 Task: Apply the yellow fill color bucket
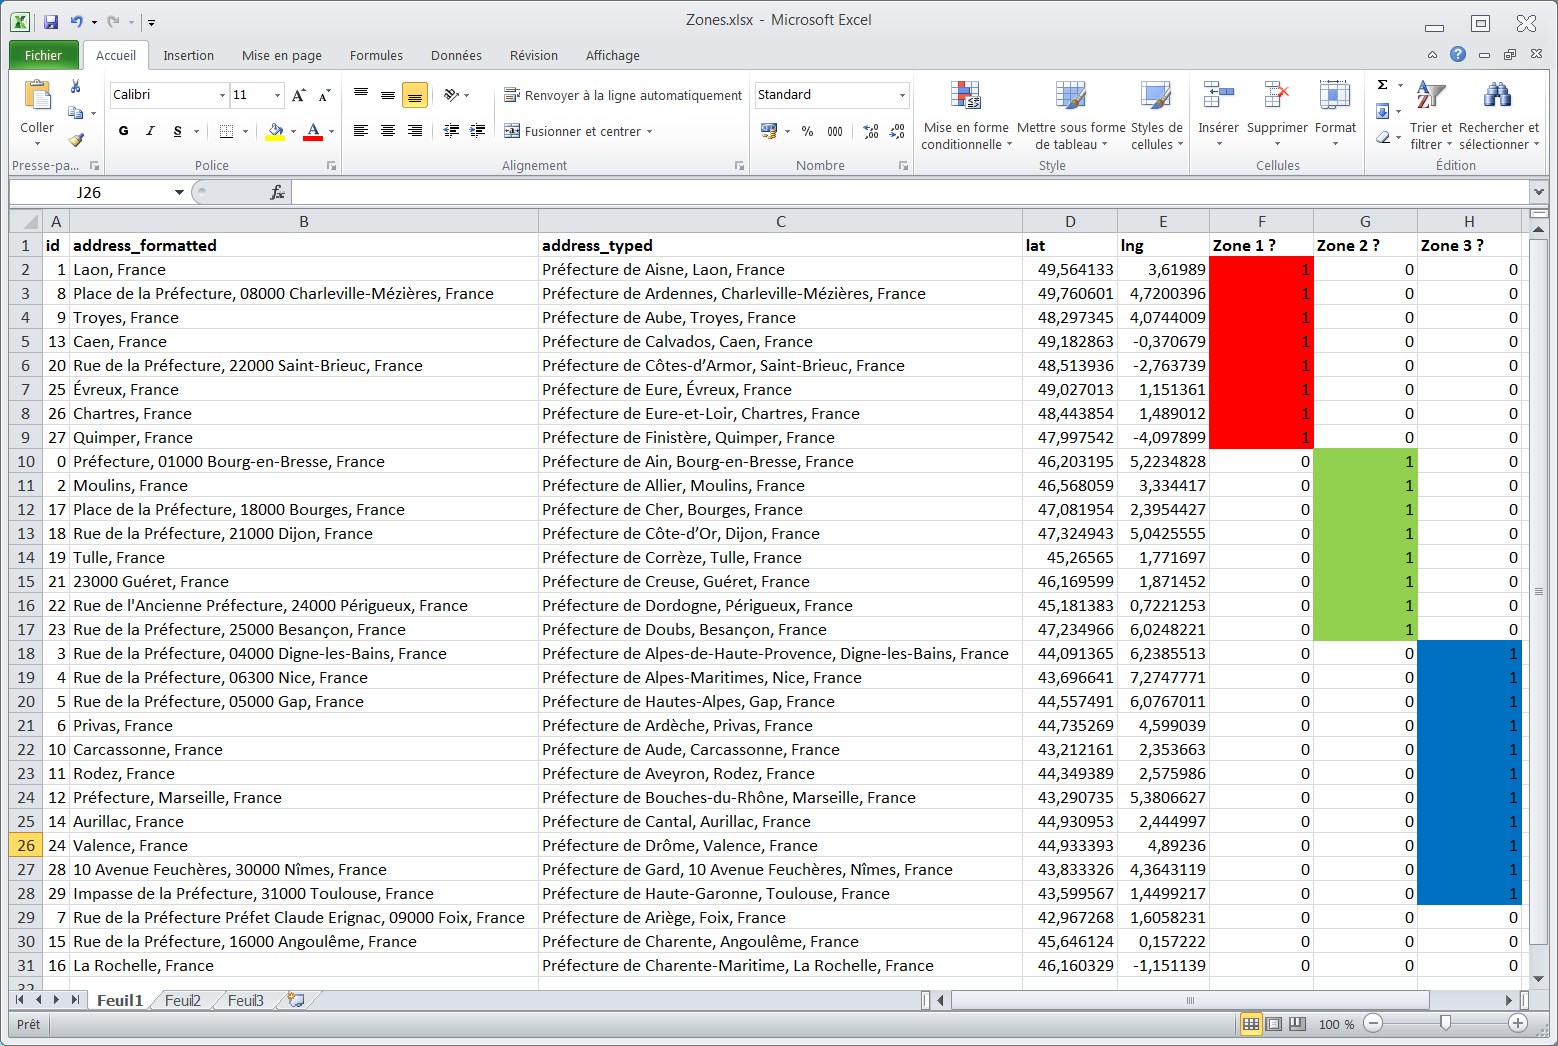coord(275,131)
